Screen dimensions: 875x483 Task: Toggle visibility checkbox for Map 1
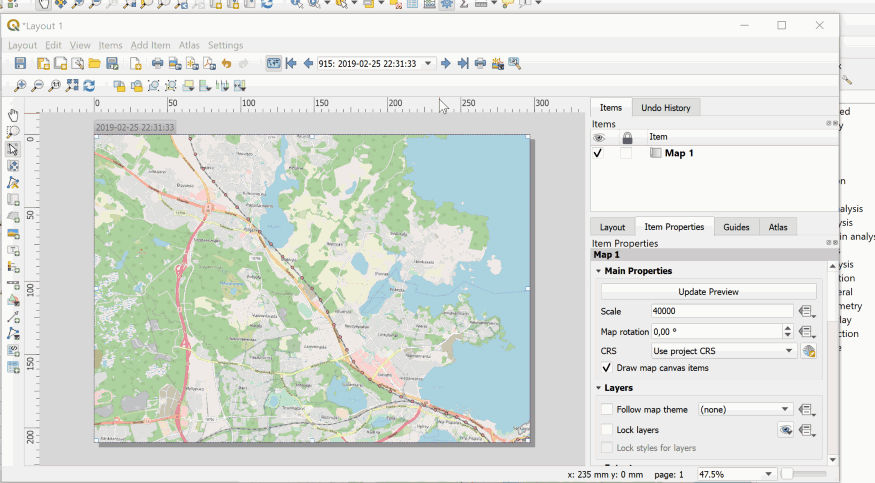coord(598,153)
